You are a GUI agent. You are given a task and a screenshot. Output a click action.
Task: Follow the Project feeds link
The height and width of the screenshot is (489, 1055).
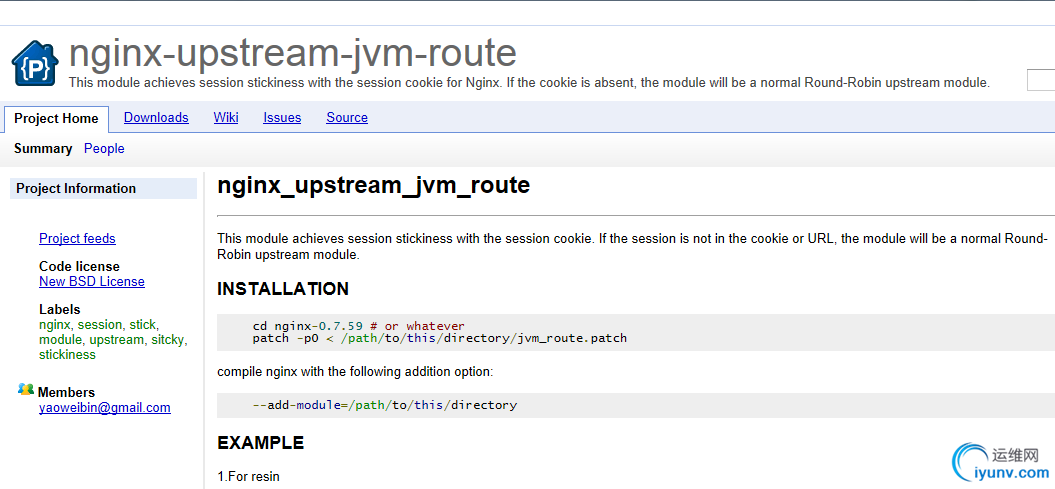click(x=77, y=239)
